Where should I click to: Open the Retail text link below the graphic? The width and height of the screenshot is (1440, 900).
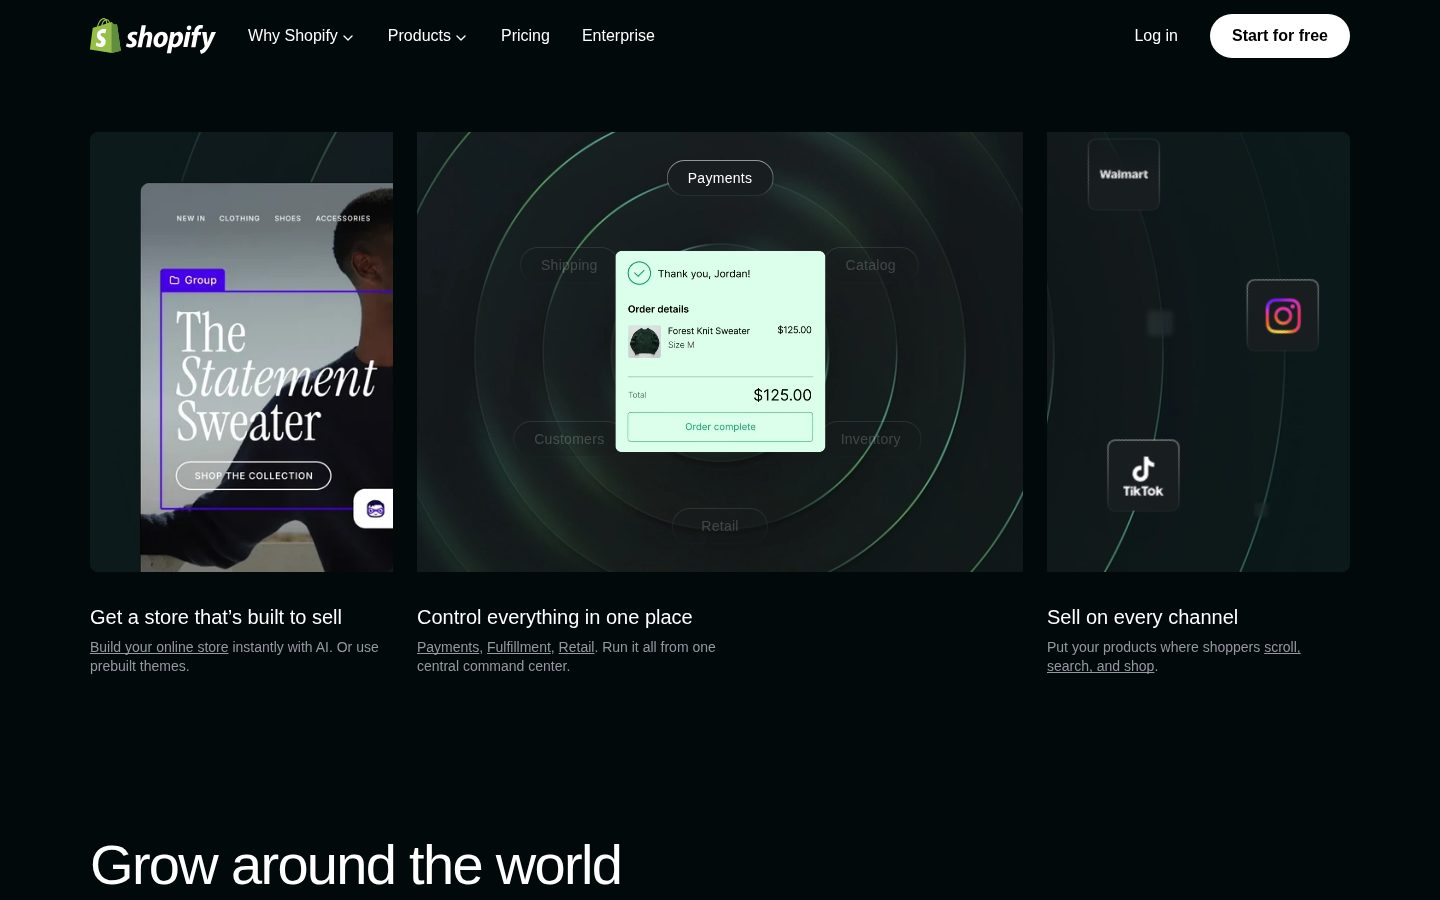[576, 647]
